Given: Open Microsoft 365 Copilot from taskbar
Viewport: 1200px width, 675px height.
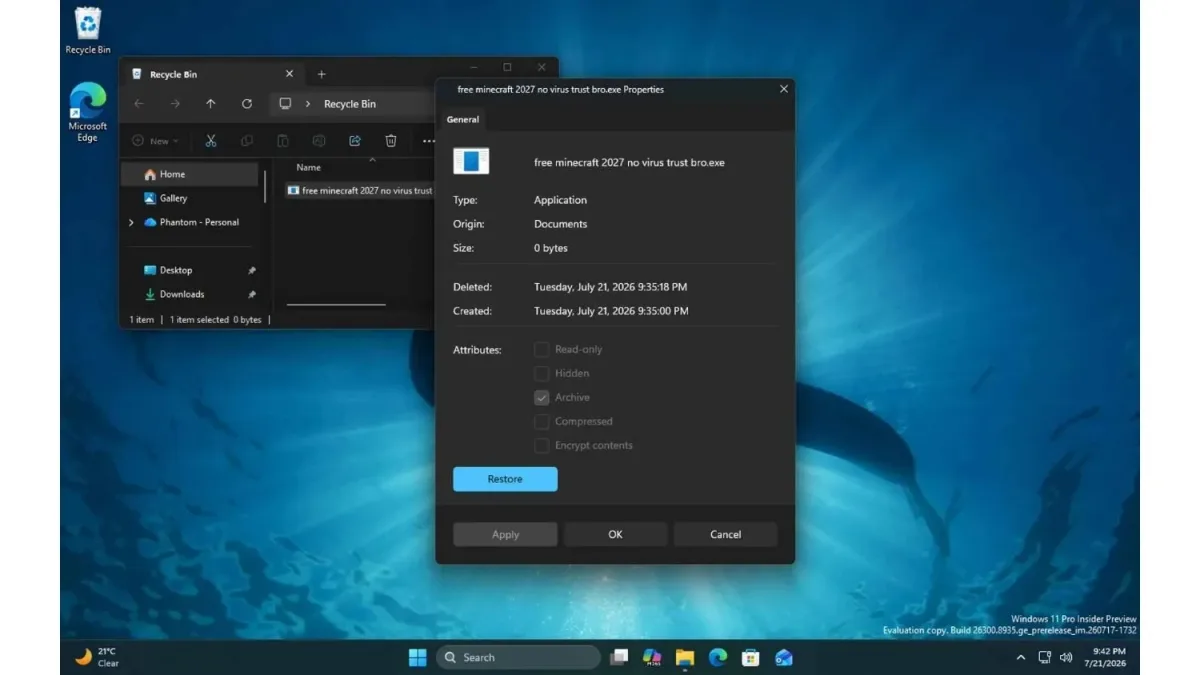Looking at the screenshot, I should click(x=652, y=657).
